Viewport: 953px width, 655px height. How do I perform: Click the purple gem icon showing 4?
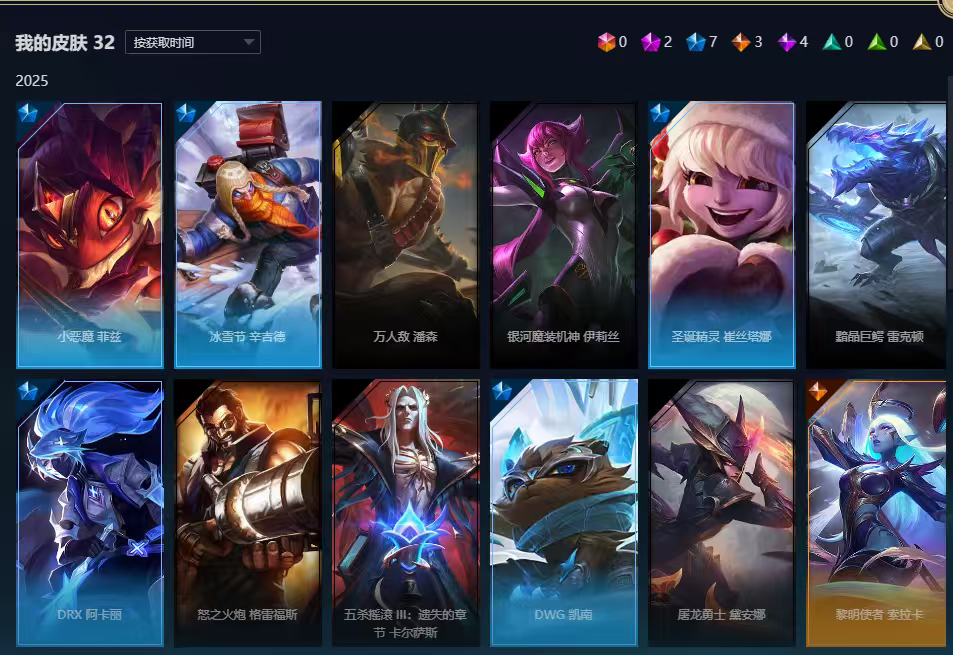(x=786, y=42)
